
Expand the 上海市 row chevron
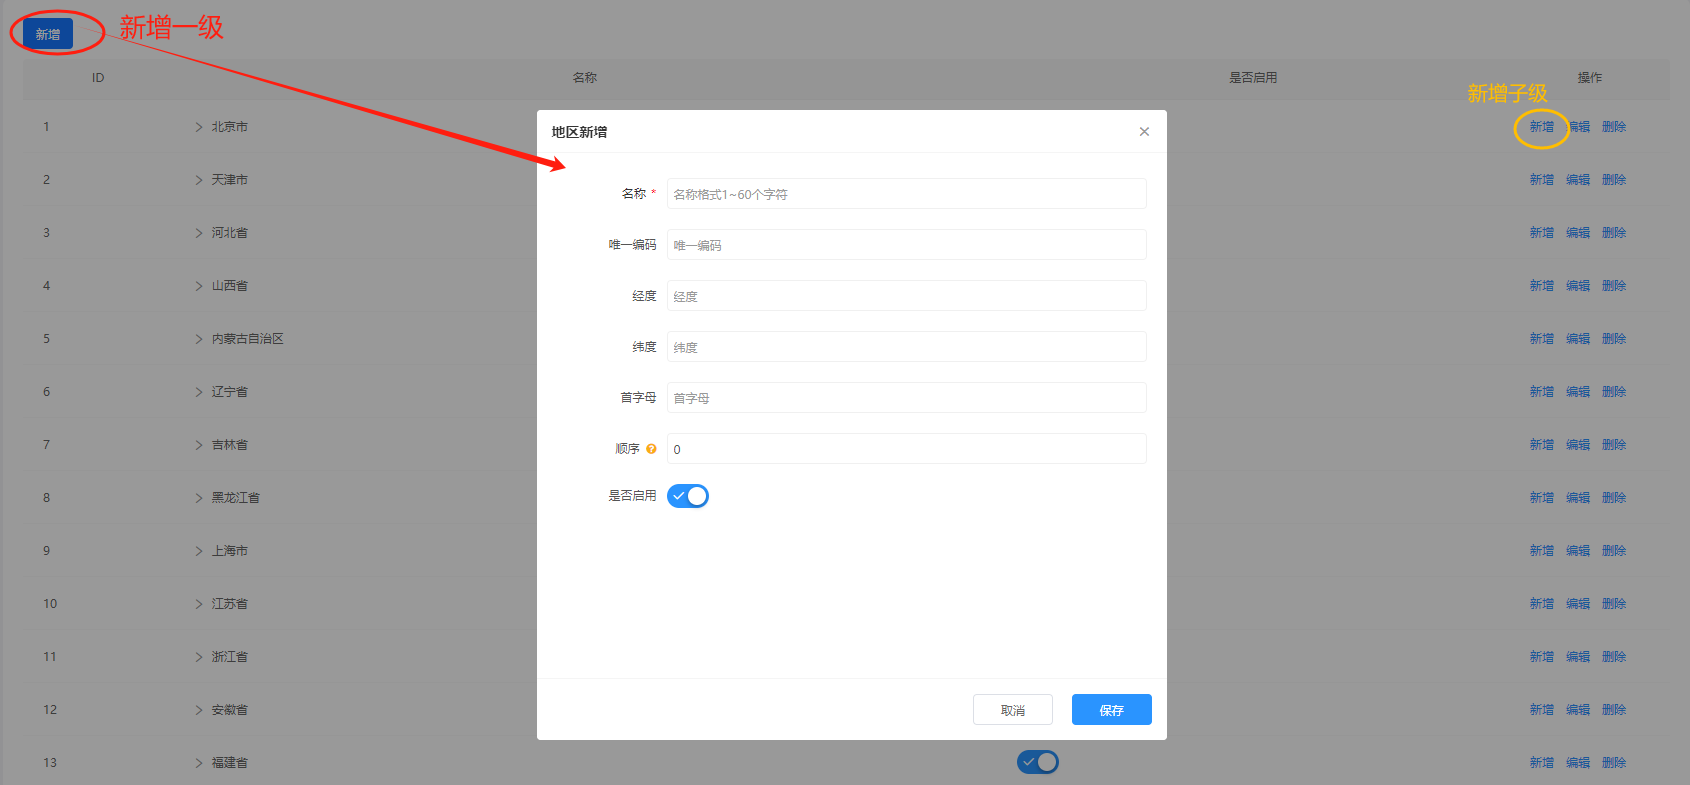click(x=199, y=551)
